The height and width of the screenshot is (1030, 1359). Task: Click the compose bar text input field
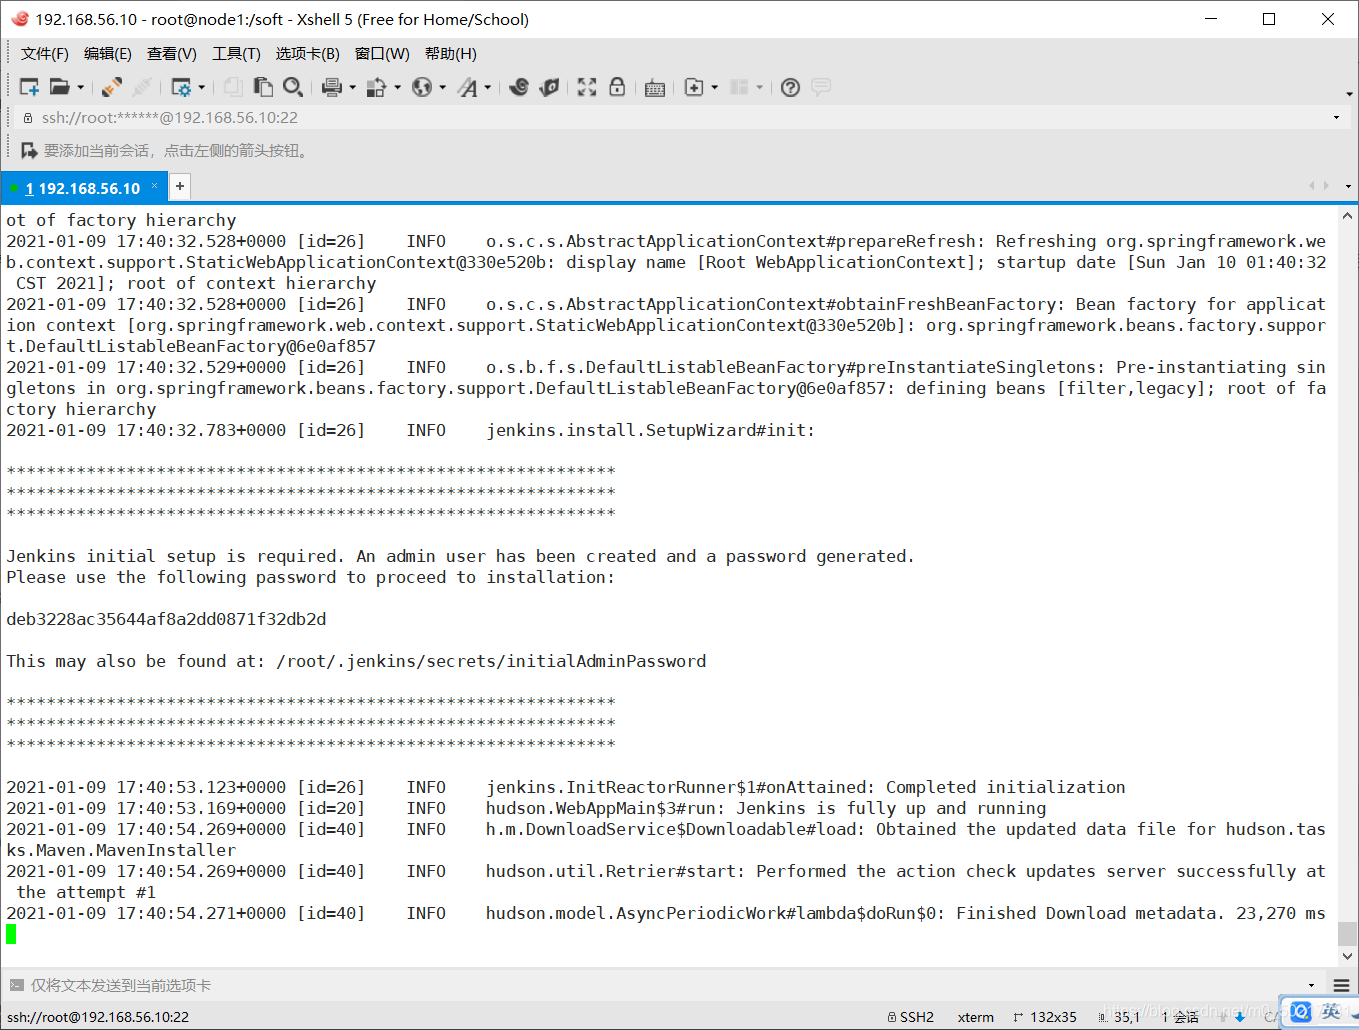[x=660, y=986]
